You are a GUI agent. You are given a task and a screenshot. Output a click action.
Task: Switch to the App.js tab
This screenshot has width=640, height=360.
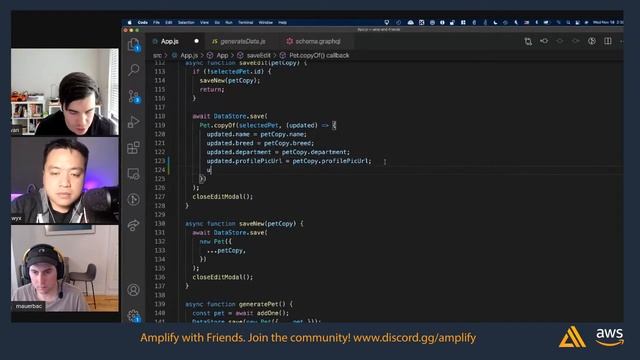click(169, 41)
